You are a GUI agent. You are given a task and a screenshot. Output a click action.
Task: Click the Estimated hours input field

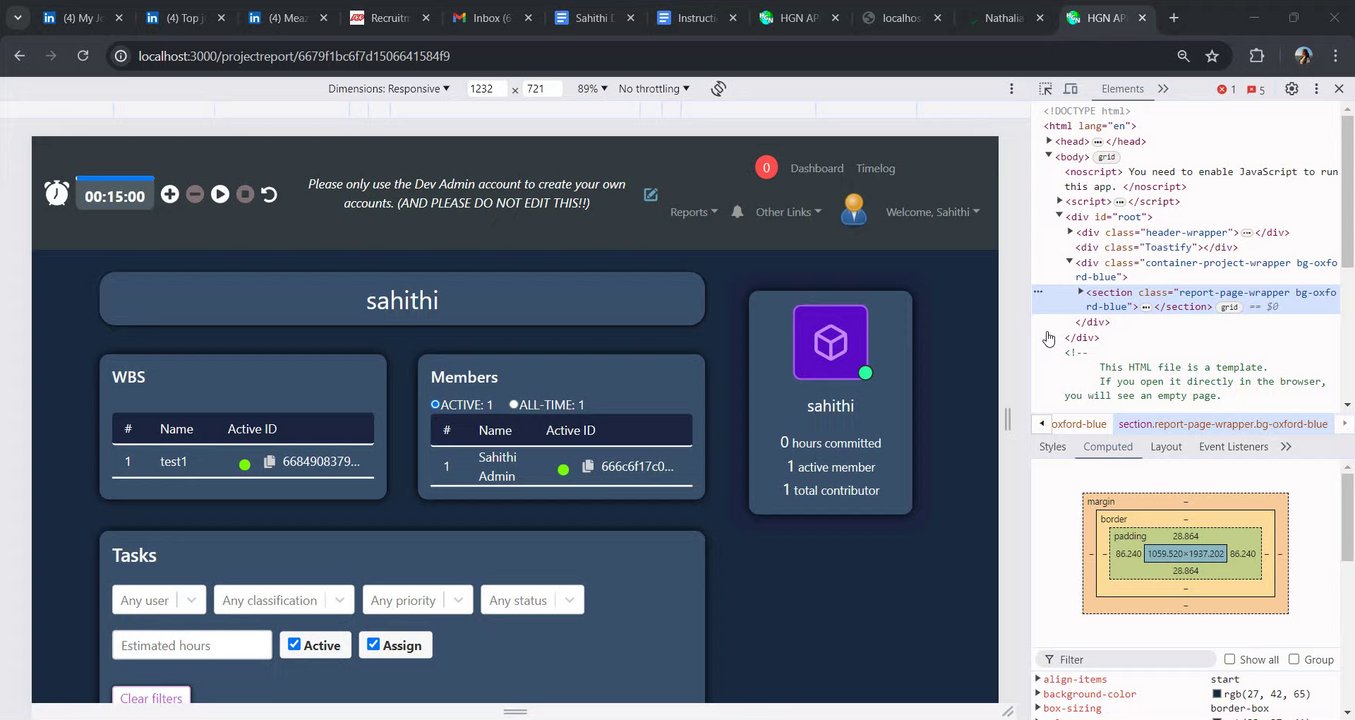(x=192, y=645)
